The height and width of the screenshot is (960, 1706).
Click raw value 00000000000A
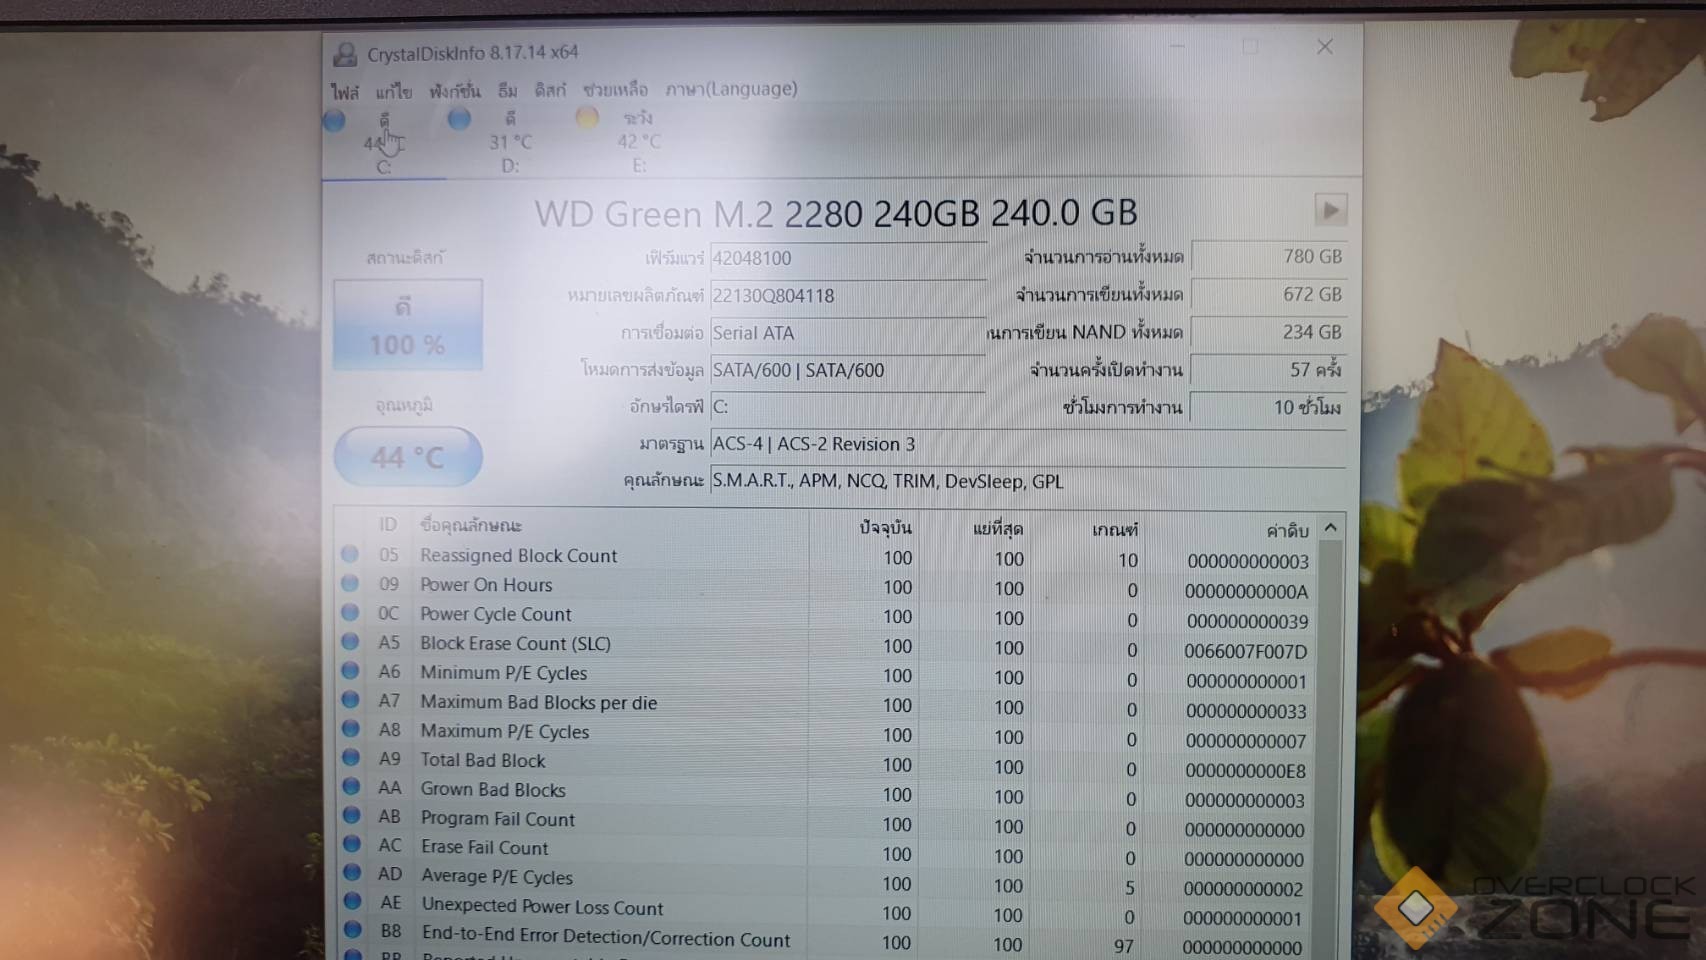[1246, 591]
